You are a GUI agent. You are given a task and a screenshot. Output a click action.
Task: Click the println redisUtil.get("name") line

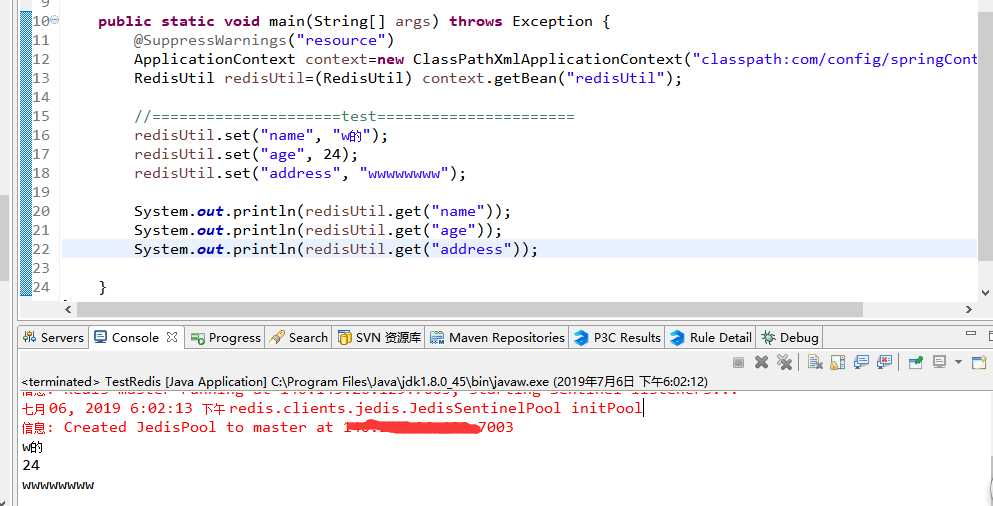click(x=322, y=212)
